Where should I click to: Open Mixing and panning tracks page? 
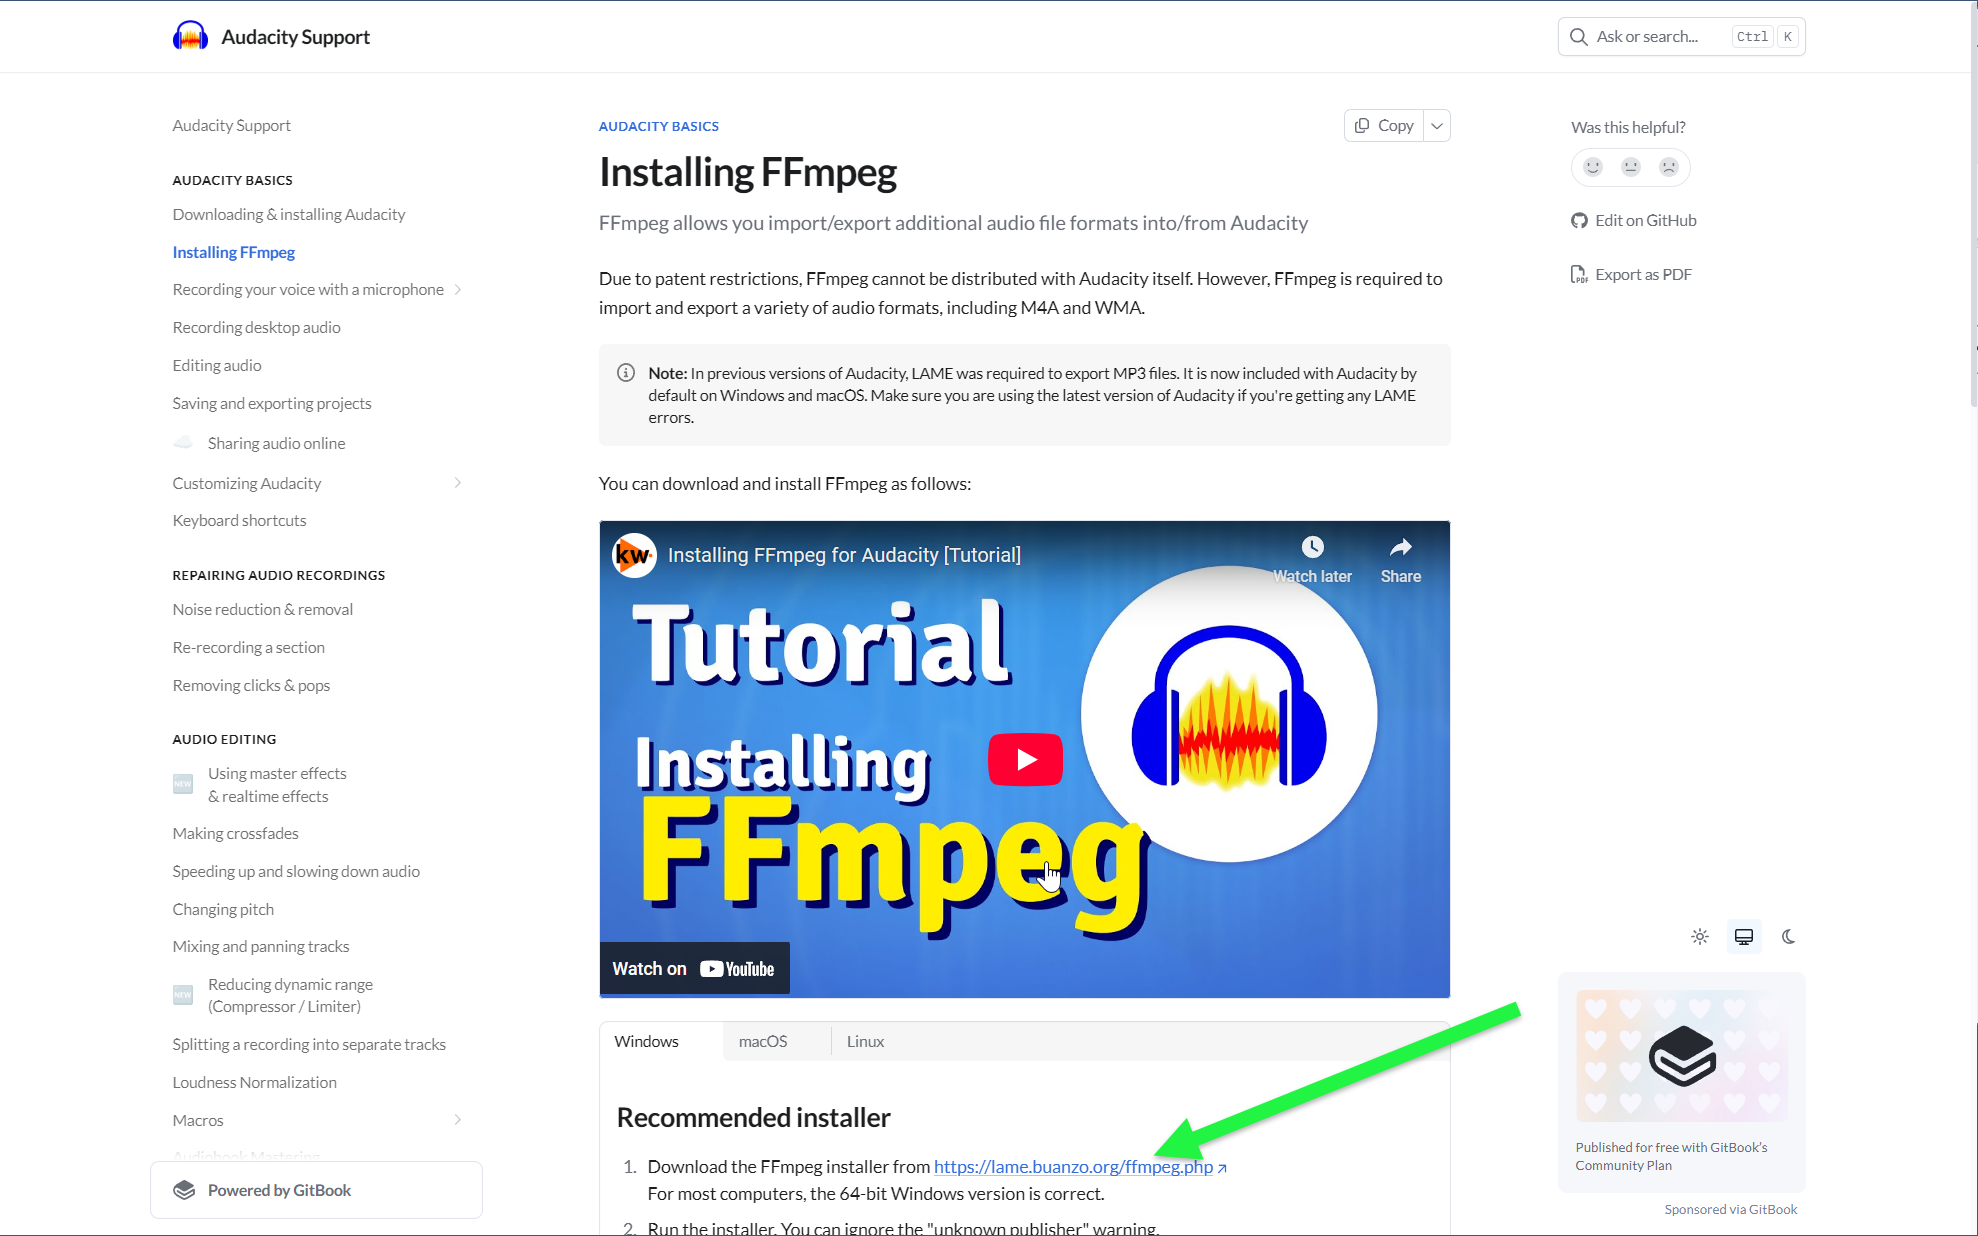point(261,947)
